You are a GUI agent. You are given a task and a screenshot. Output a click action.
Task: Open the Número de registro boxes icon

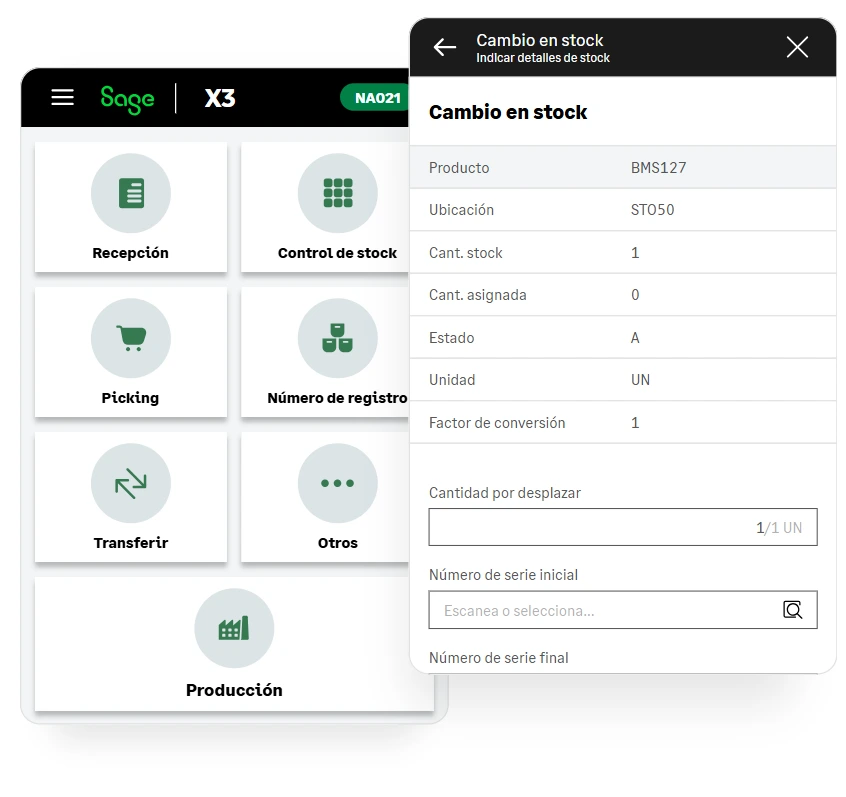(x=338, y=338)
